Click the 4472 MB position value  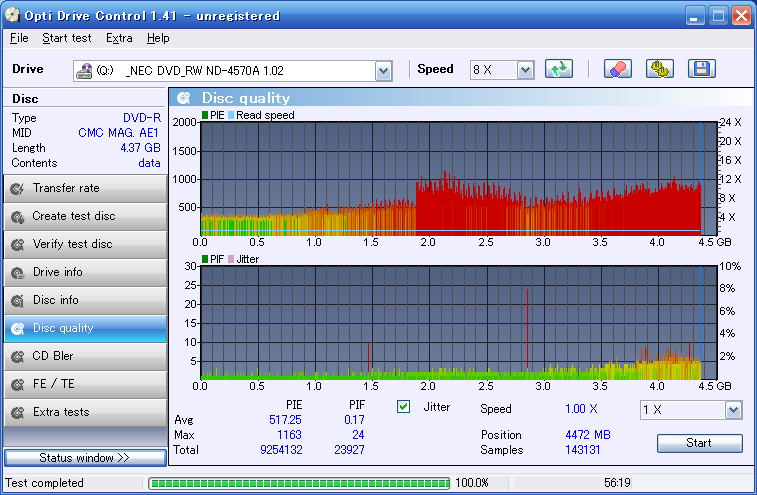(x=588, y=435)
